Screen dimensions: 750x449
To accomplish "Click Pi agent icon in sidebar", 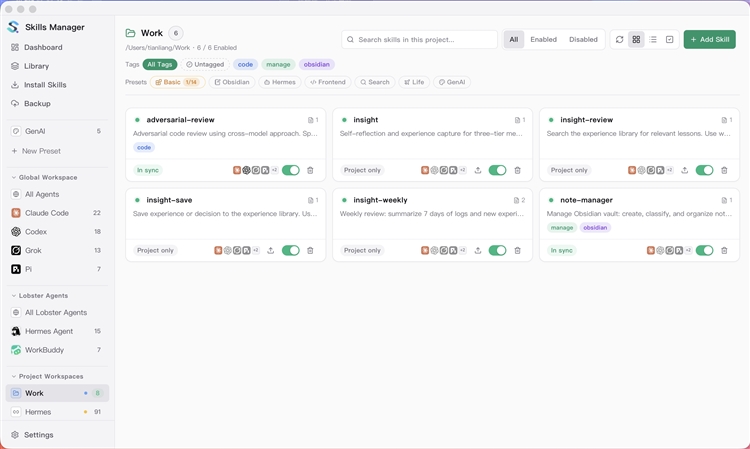I will click(x=16, y=269).
